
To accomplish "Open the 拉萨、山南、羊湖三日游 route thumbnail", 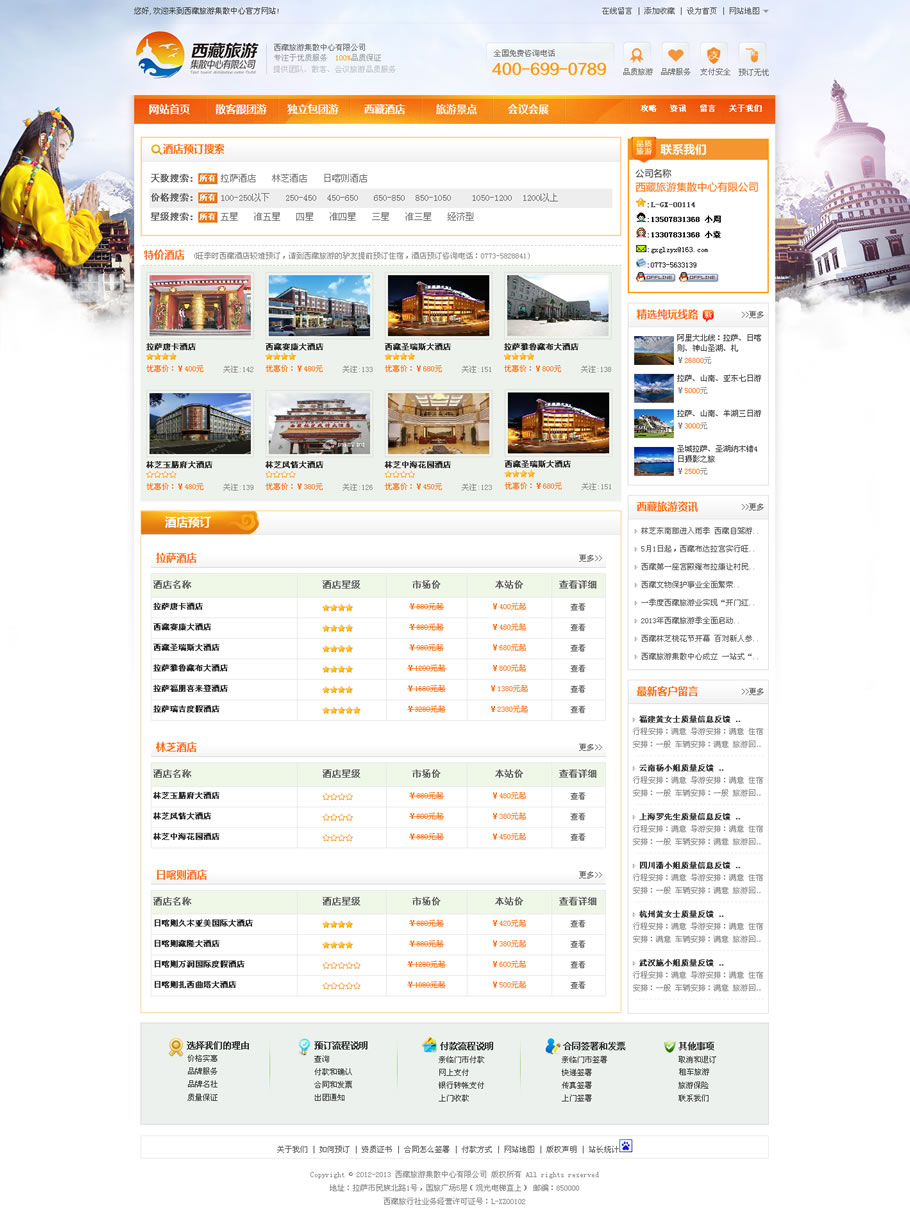I will (653, 422).
